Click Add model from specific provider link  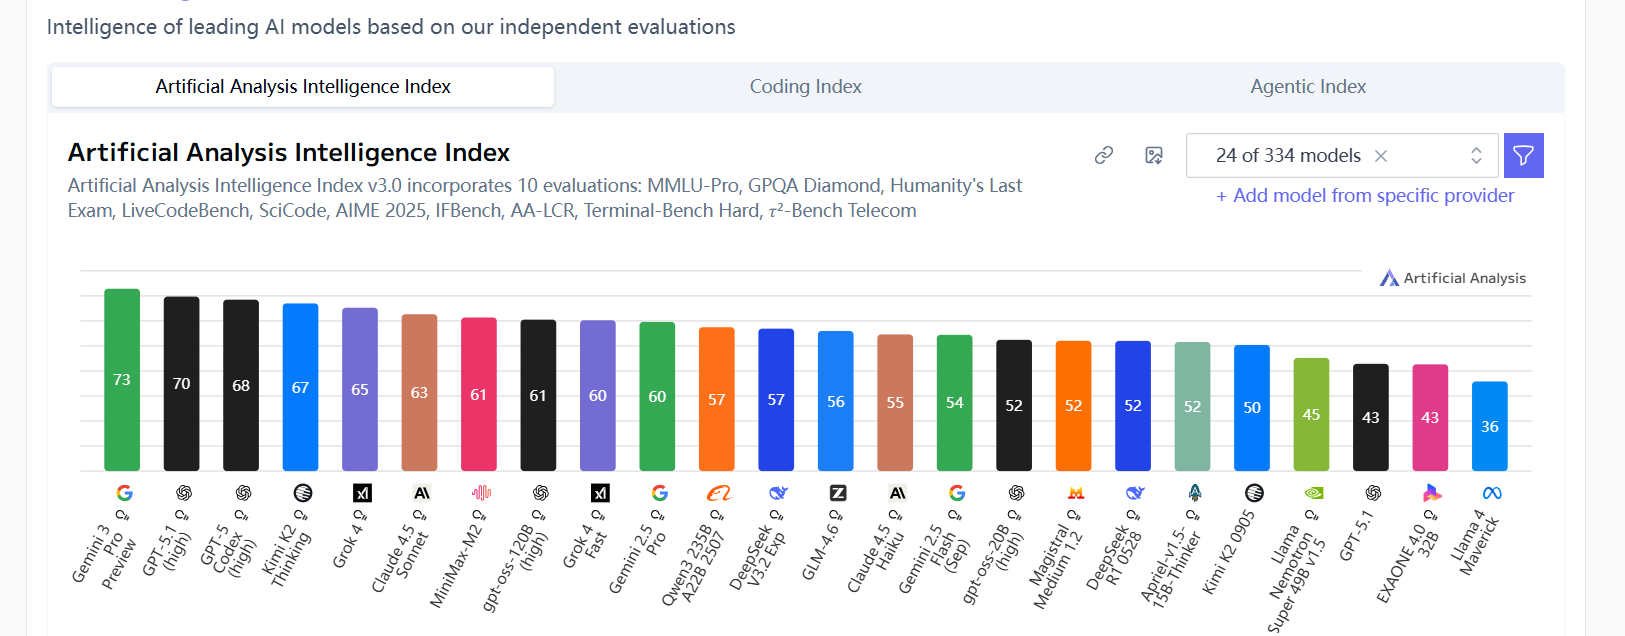[1365, 196]
